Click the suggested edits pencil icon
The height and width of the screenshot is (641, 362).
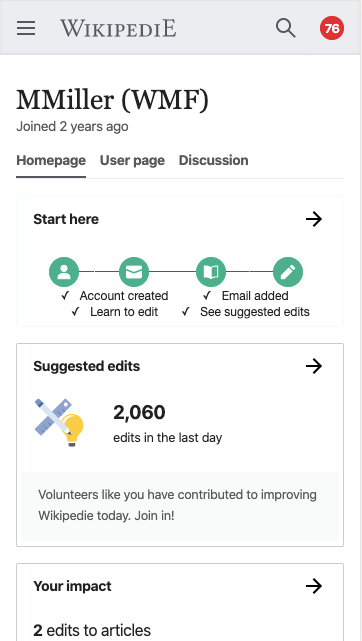coord(288,272)
